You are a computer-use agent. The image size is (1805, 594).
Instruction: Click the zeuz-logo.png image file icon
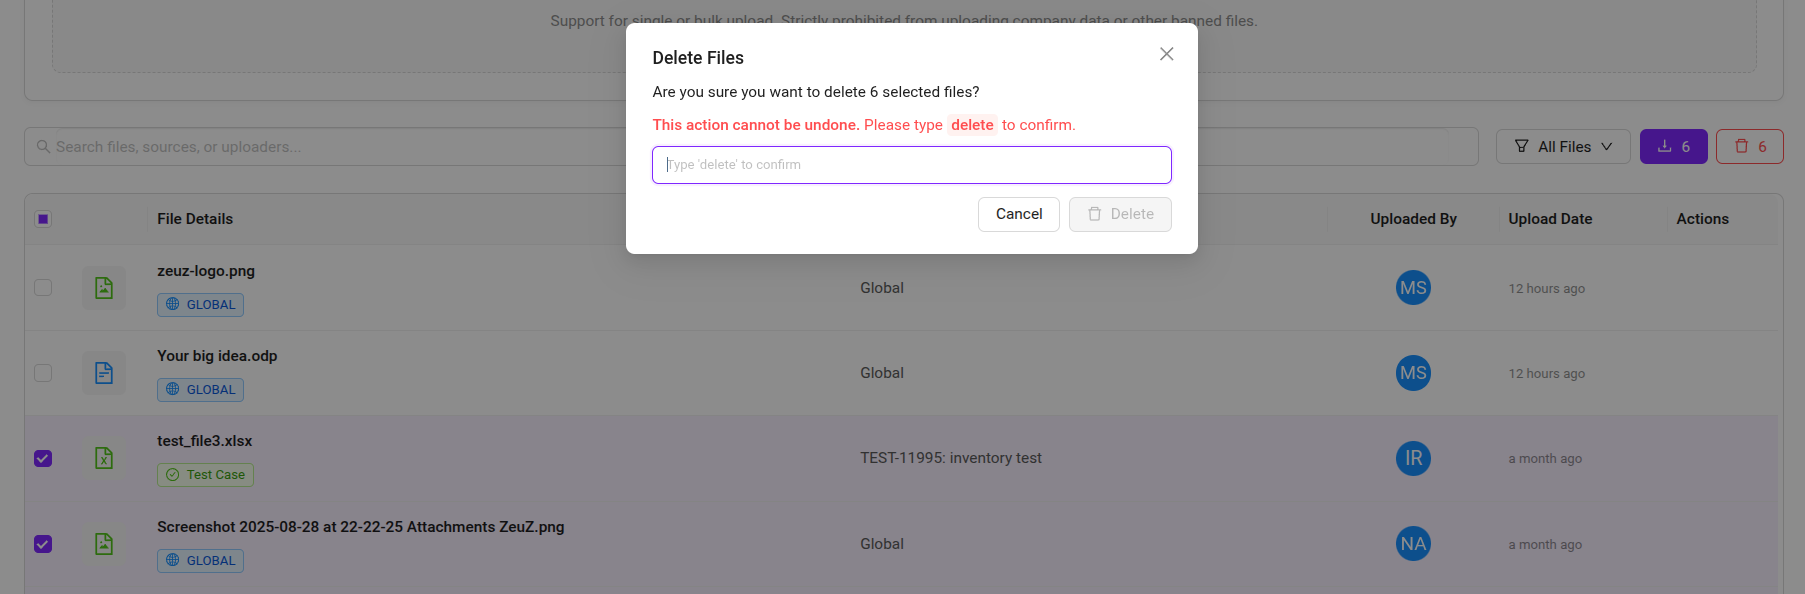104,288
